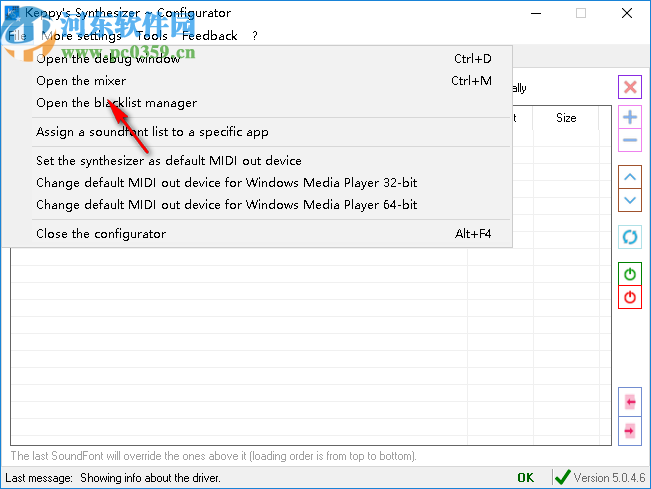Click the Version 5.0.4.6 label

609,478
